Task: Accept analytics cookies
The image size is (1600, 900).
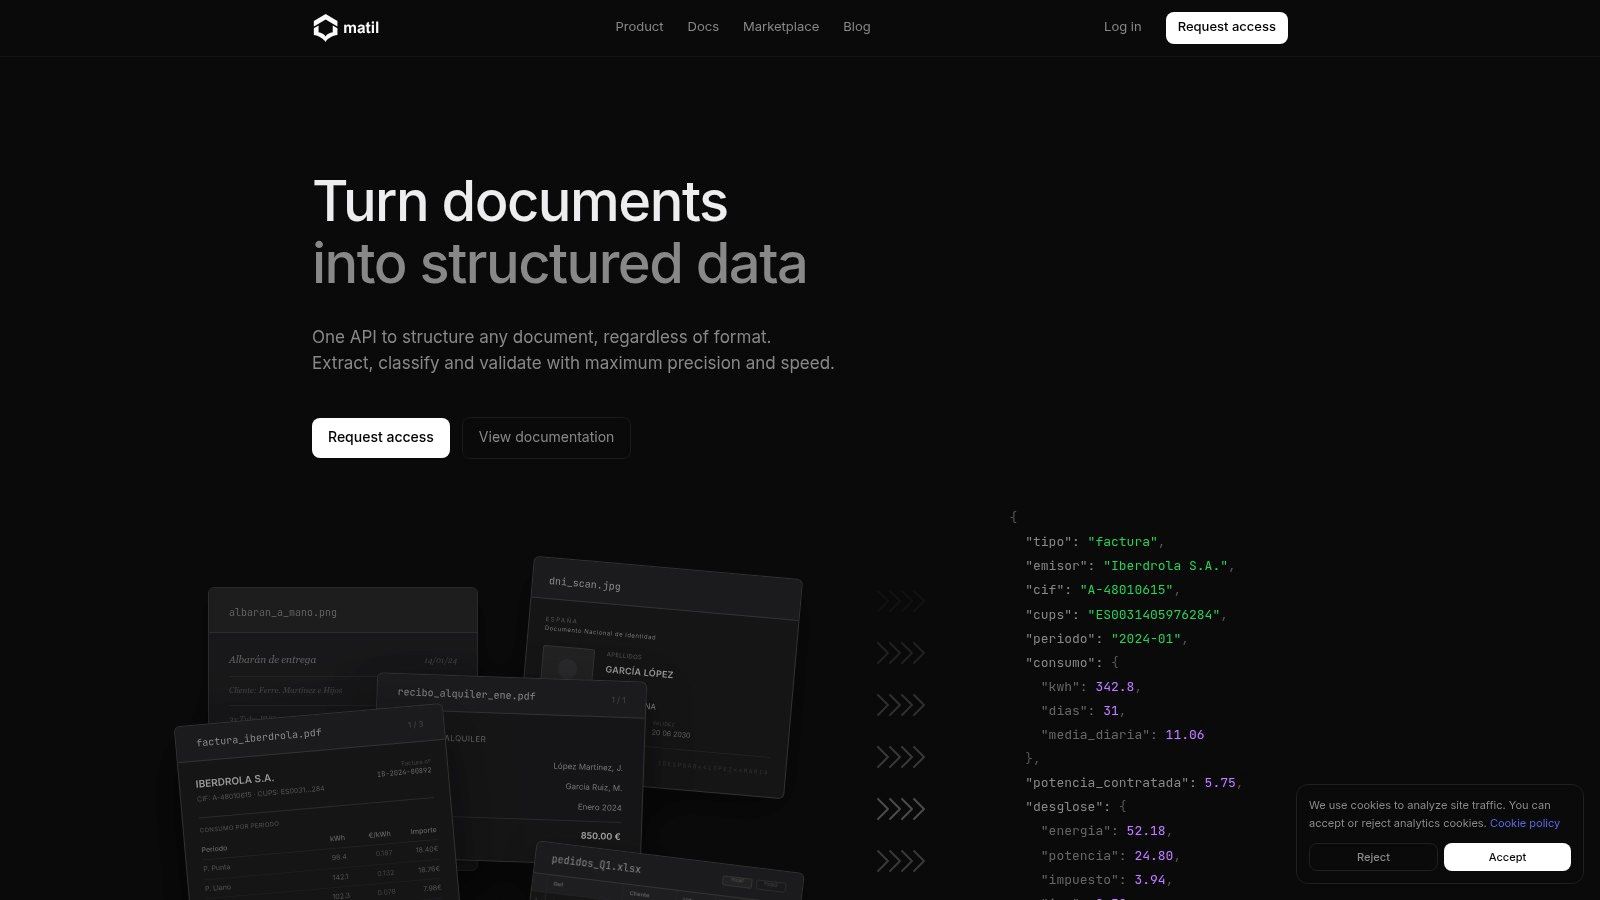Action: (1507, 857)
